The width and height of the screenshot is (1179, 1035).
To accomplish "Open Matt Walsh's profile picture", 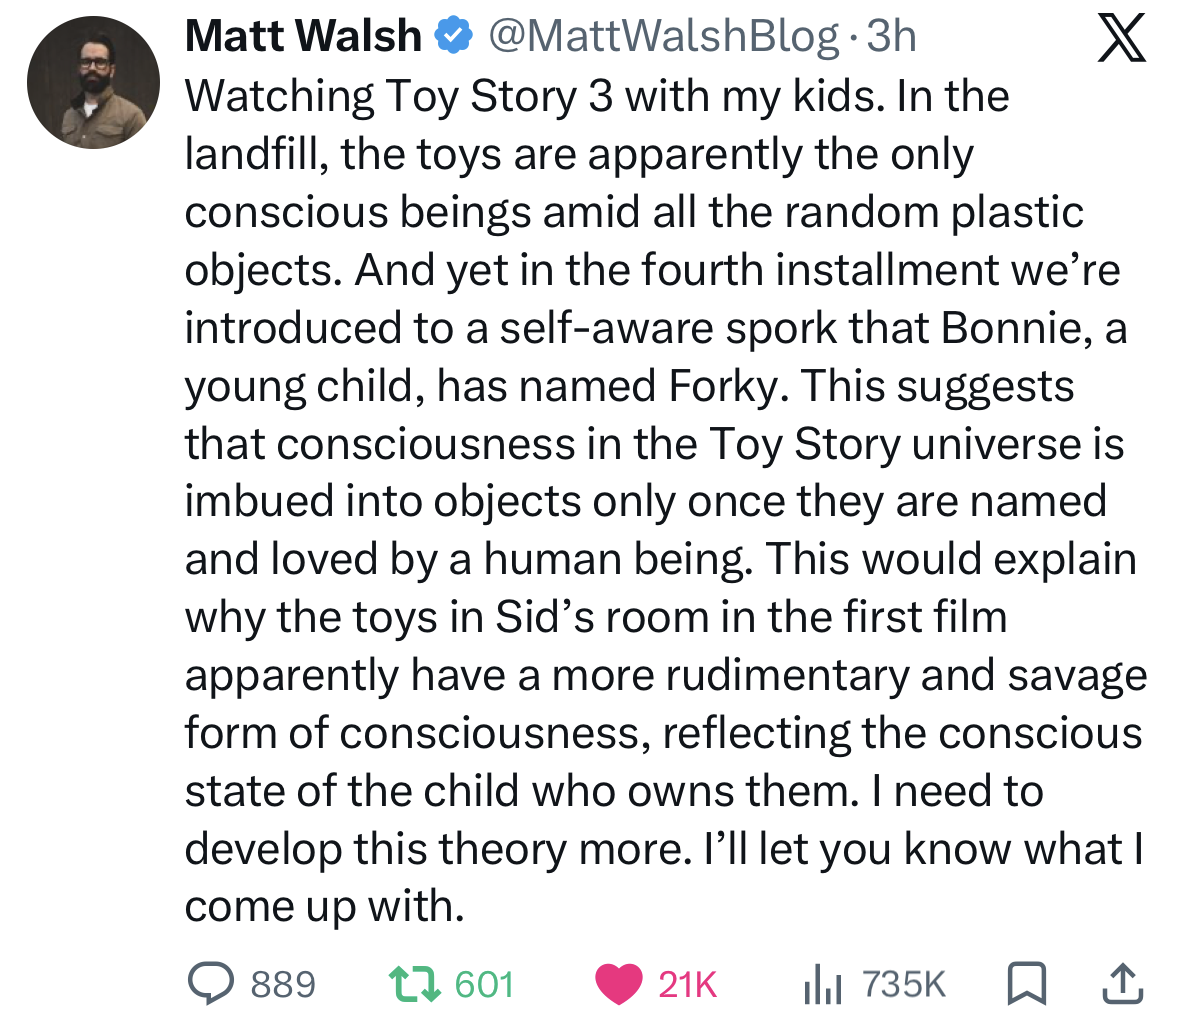I will click(93, 82).
